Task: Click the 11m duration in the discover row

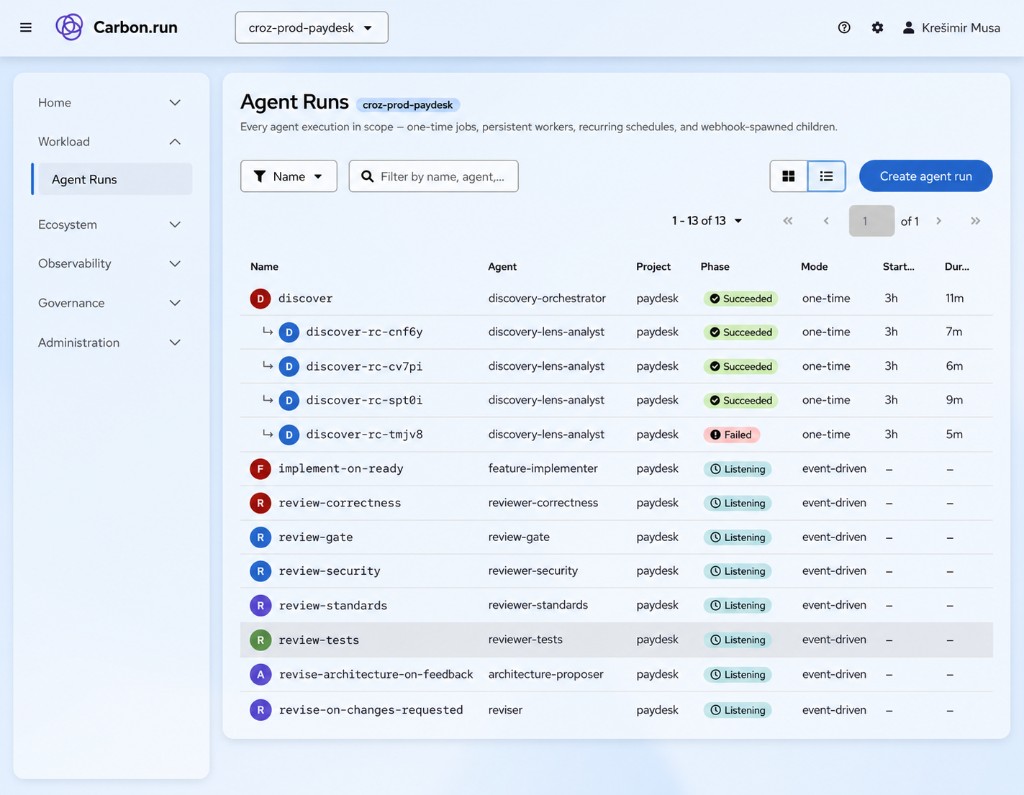Action: click(954, 299)
